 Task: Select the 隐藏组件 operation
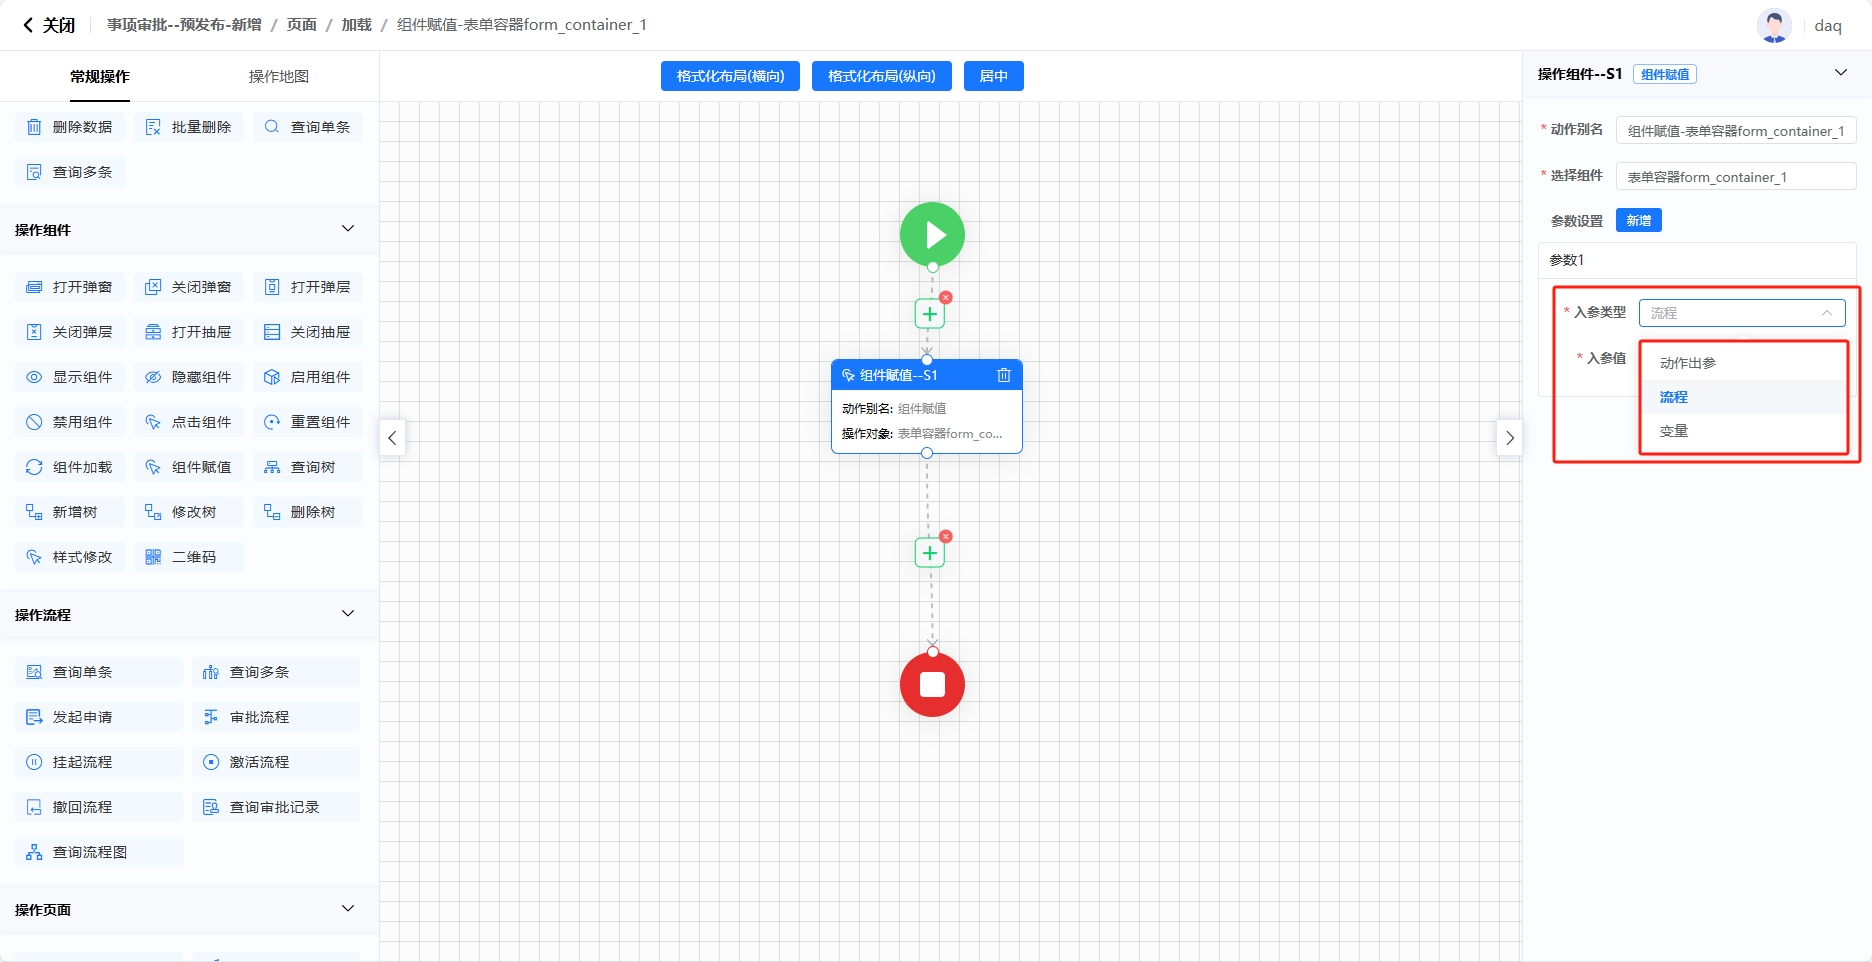coord(189,377)
